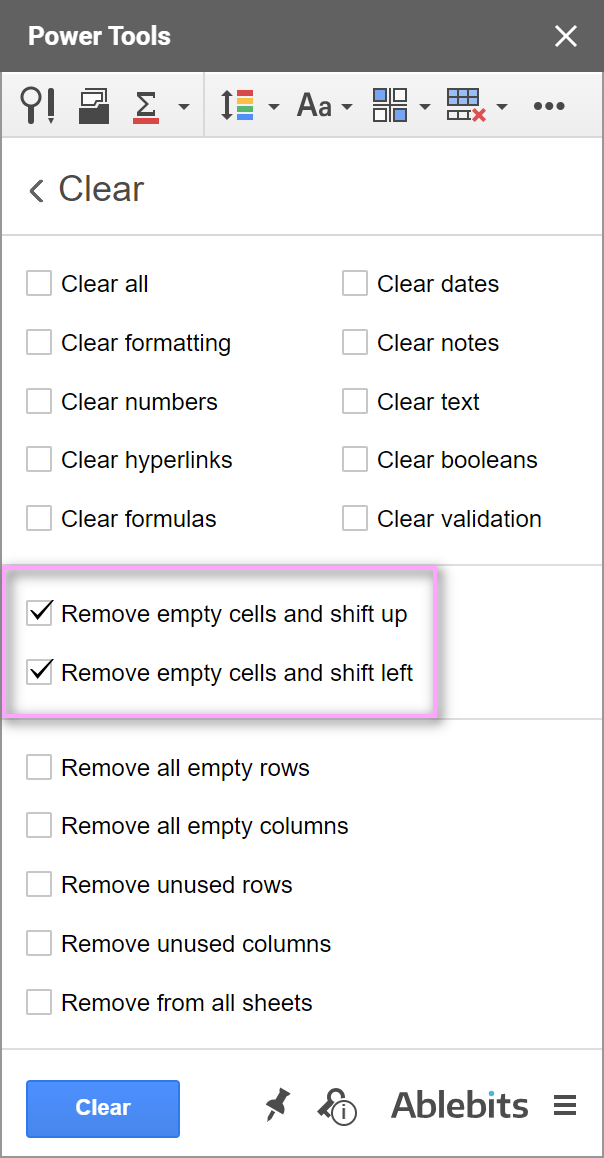The width and height of the screenshot is (604, 1158).
Task: Open the Smart Toolbar pin-and-exclamation icon
Action: coord(37,106)
